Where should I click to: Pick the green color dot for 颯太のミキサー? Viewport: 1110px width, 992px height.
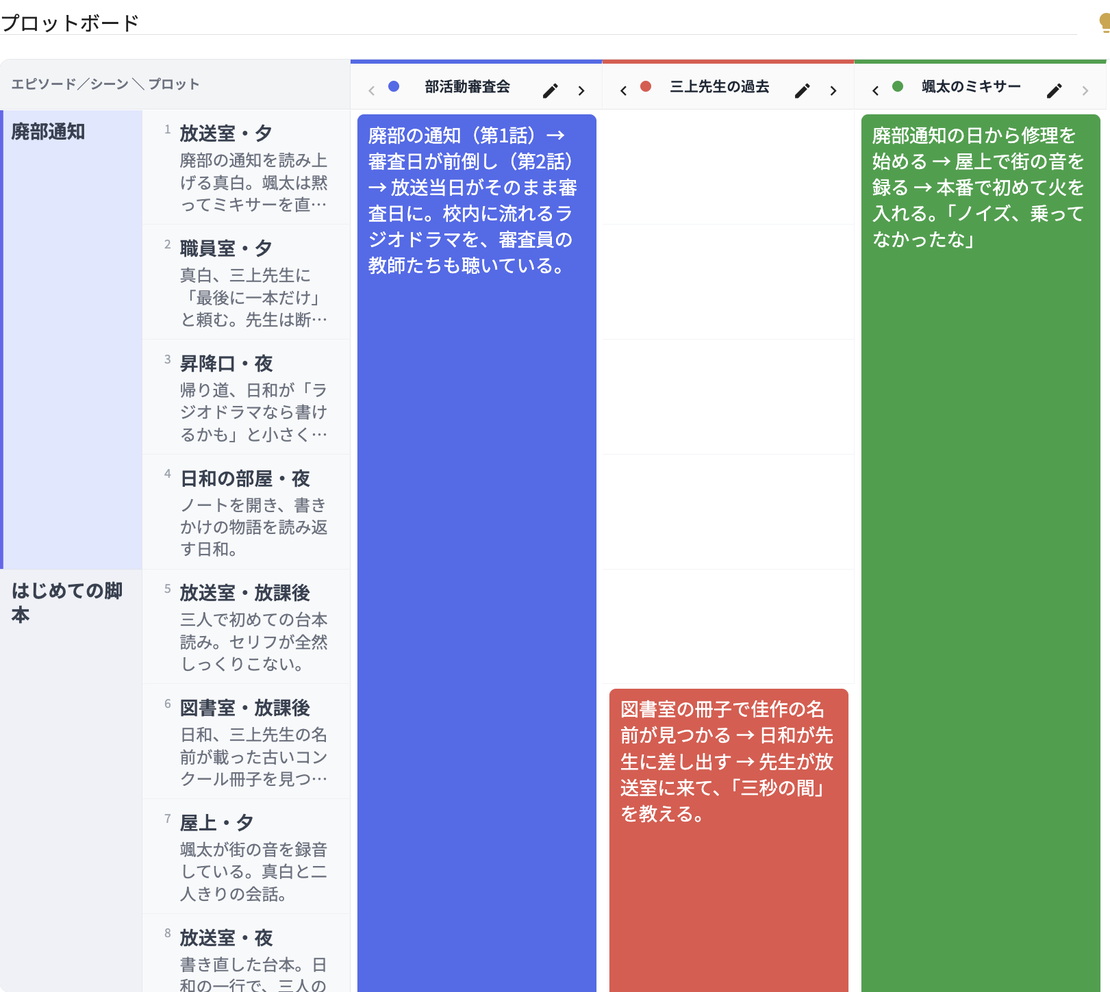click(x=898, y=86)
